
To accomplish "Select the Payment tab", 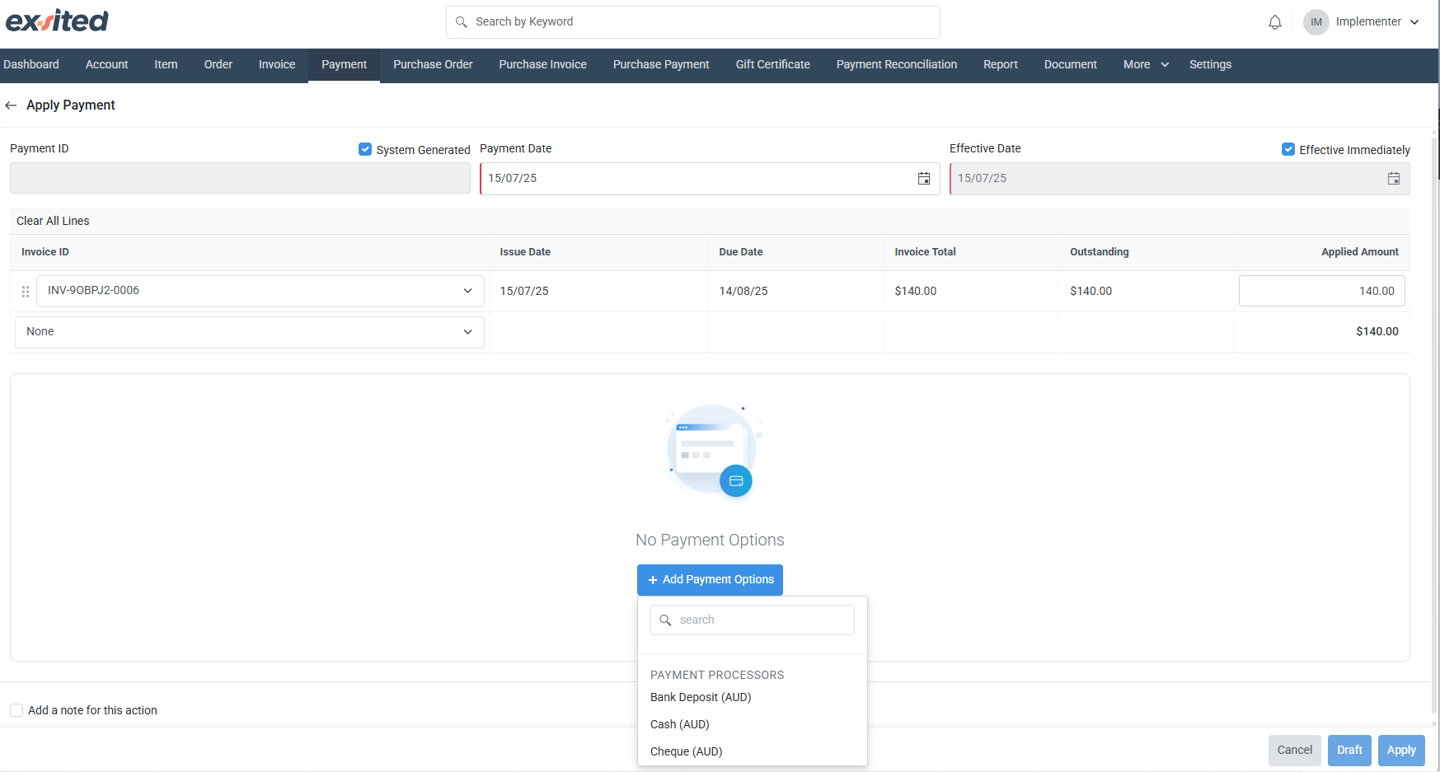I will point(344,65).
